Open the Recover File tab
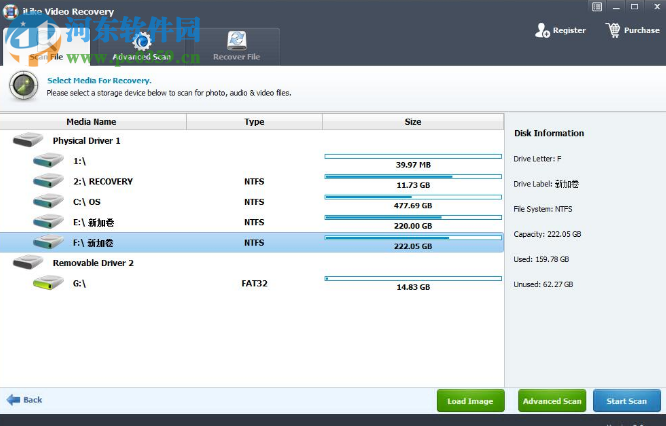Viewport: 666px width, 426px height. click(237, 57)
